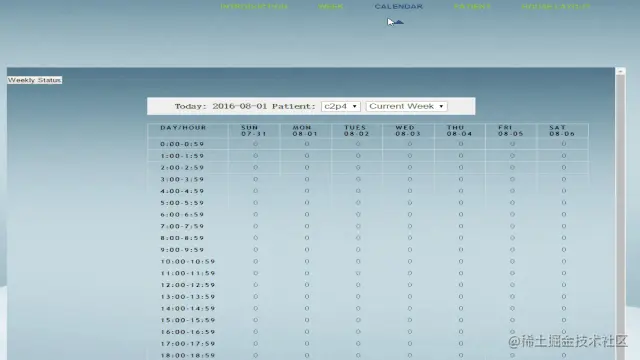Click the SUN 07-31 value at 16:00-16:59

tap(256, 332)
